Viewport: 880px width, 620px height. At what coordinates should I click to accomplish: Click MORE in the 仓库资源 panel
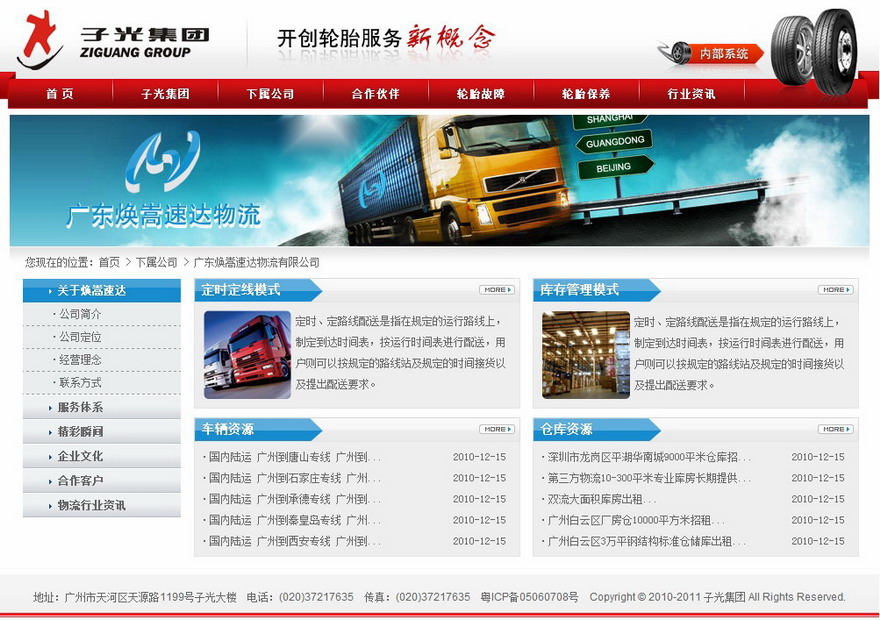pos(836,429)
